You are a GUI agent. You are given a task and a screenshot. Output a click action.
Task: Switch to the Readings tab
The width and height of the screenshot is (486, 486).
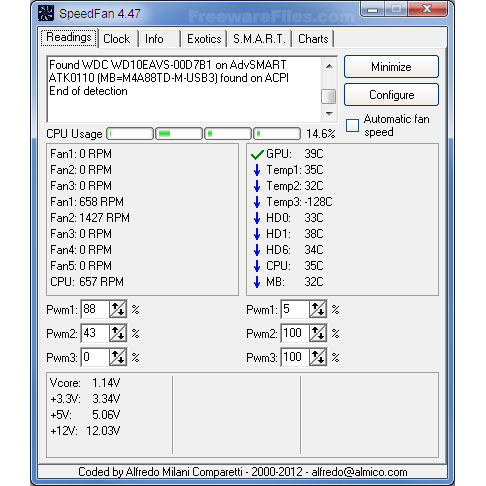pos(69,38)
